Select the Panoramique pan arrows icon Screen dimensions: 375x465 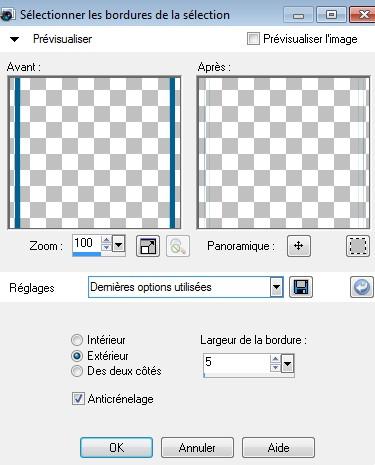(299, 246)
